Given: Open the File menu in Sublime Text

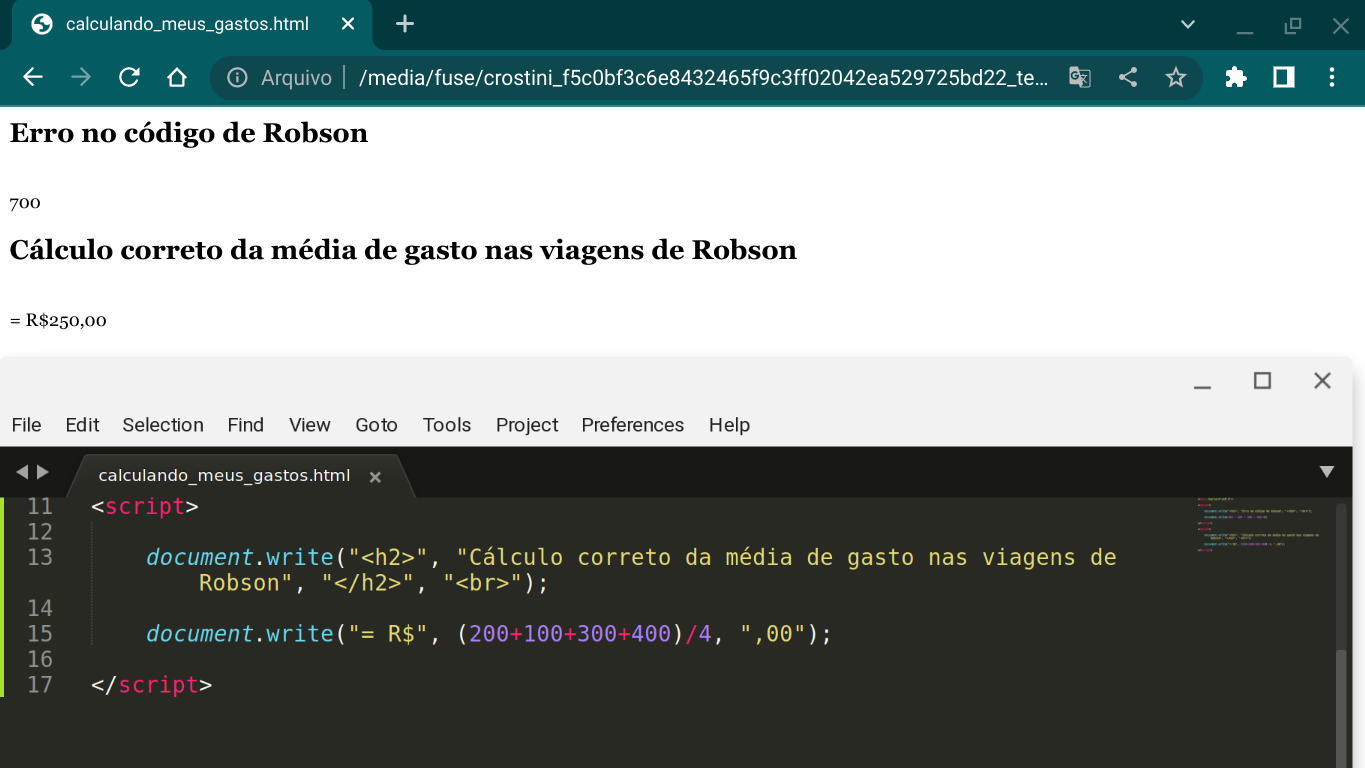Looking at the screenshot, I should click(26, 425).
